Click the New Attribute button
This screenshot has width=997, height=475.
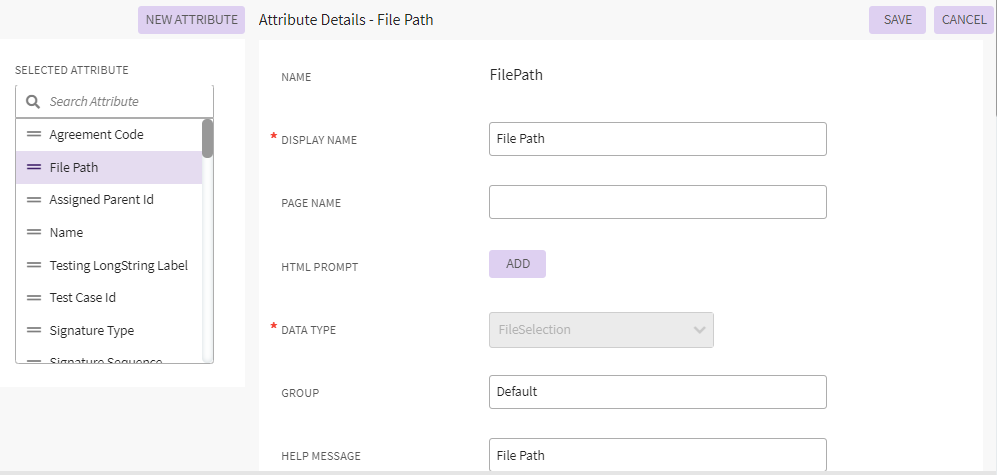[191, 20]
